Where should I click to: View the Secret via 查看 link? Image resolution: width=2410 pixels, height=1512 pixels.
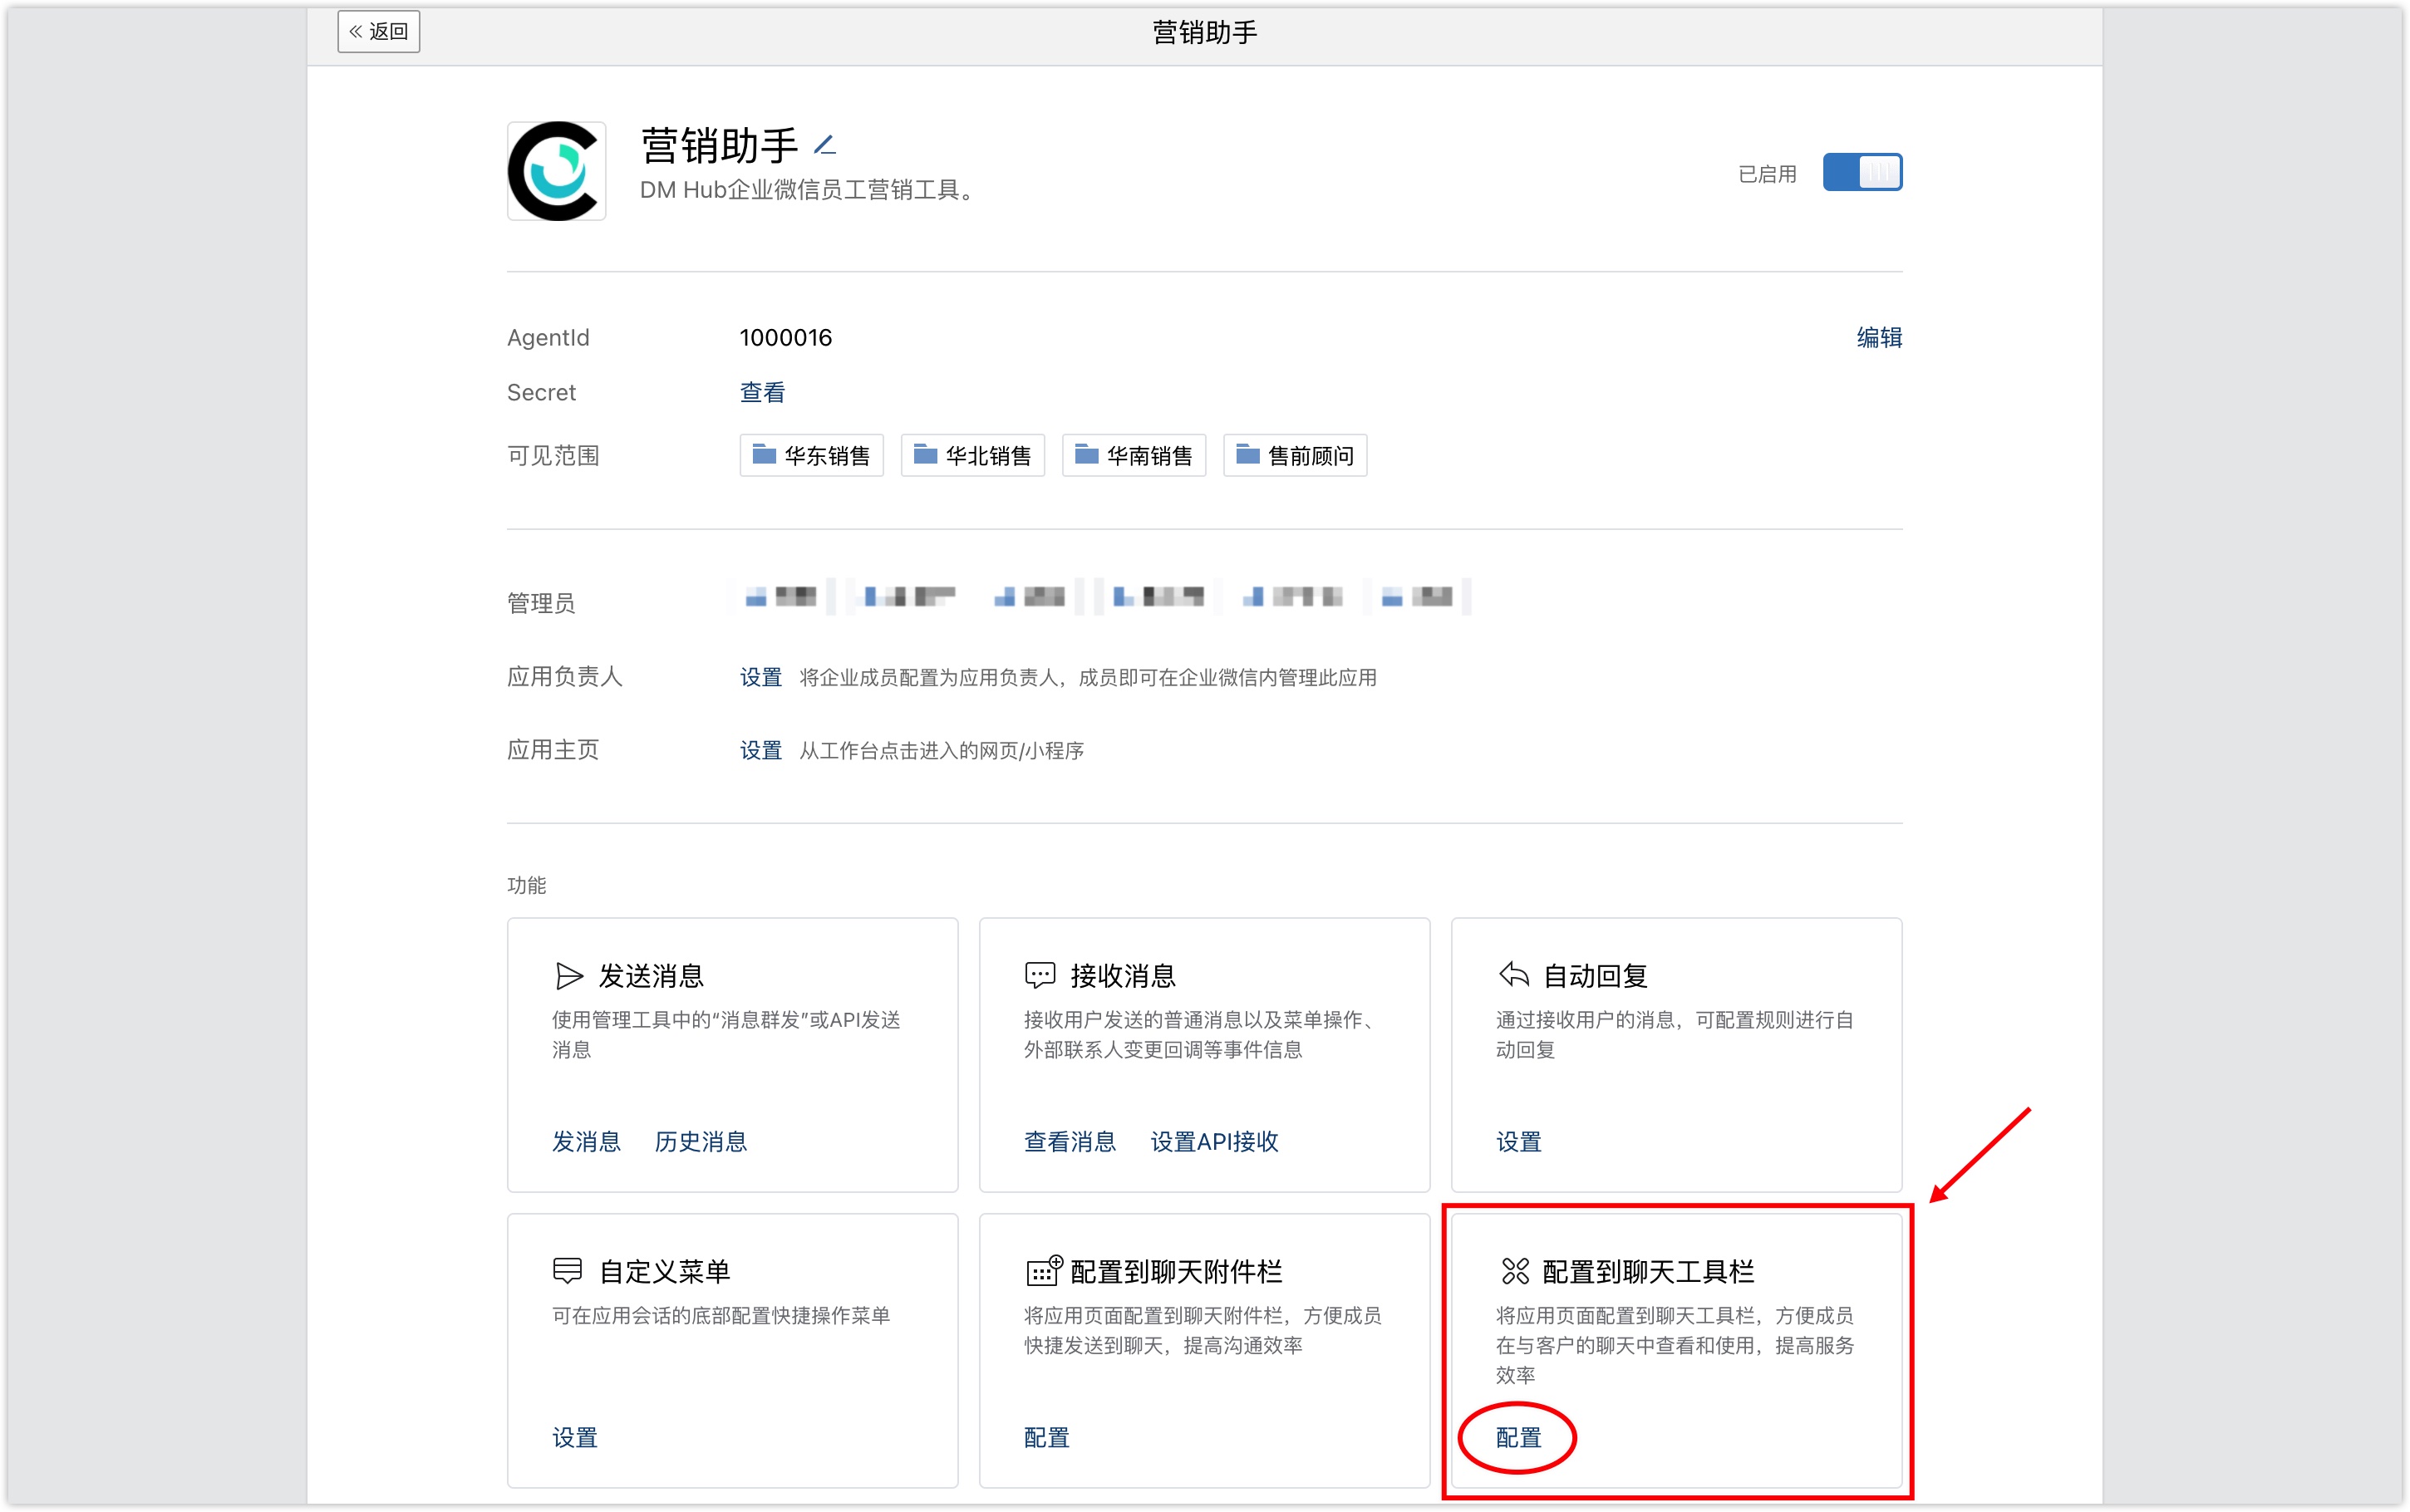click(762, 393)
